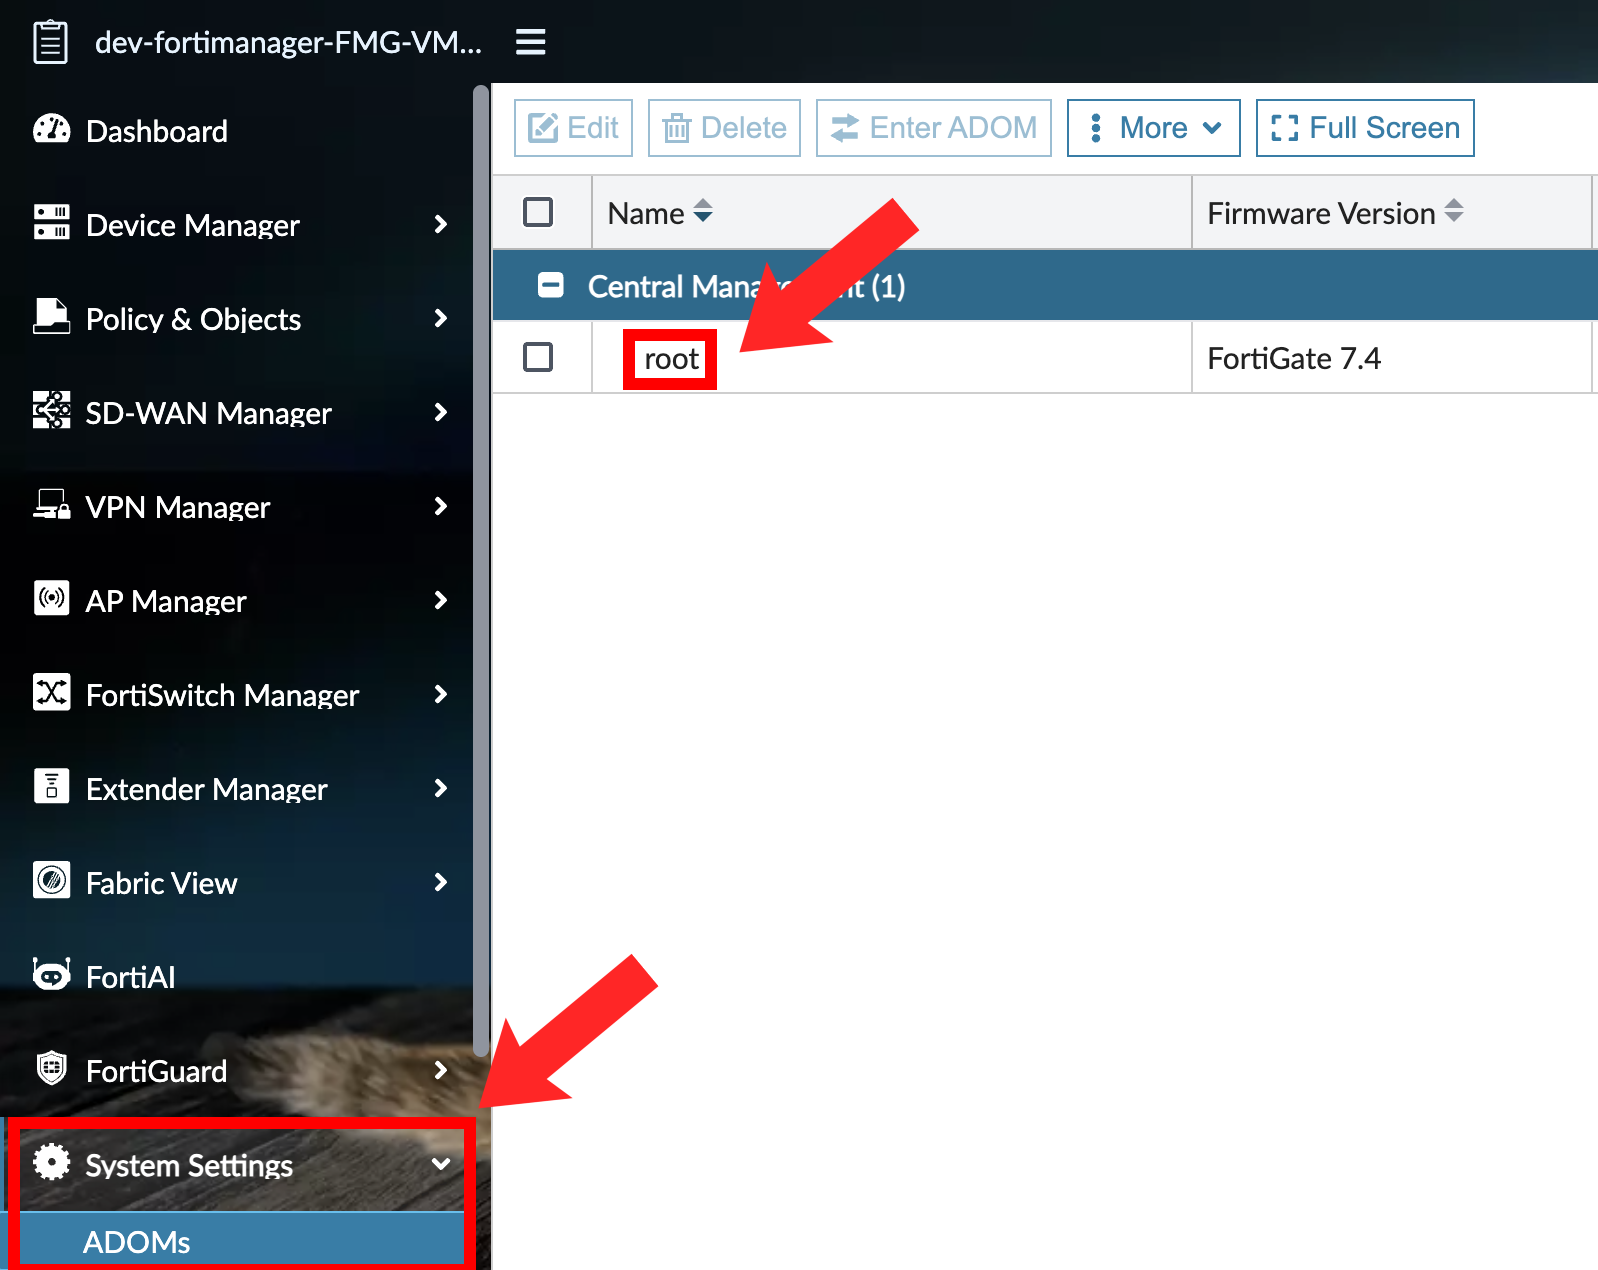This screenshot has width=1598, height=1270.
Task: Click the System Settings gear icon
Action: pos(51,1163)
